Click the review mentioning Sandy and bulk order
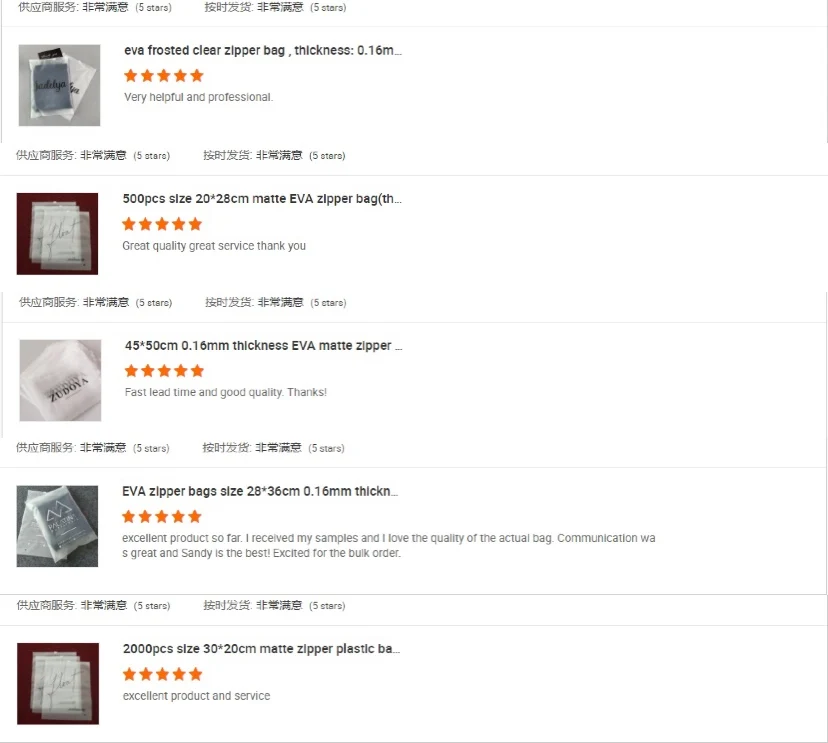The width and height of the screenshot is (828, 743). (x=389, y=546)
